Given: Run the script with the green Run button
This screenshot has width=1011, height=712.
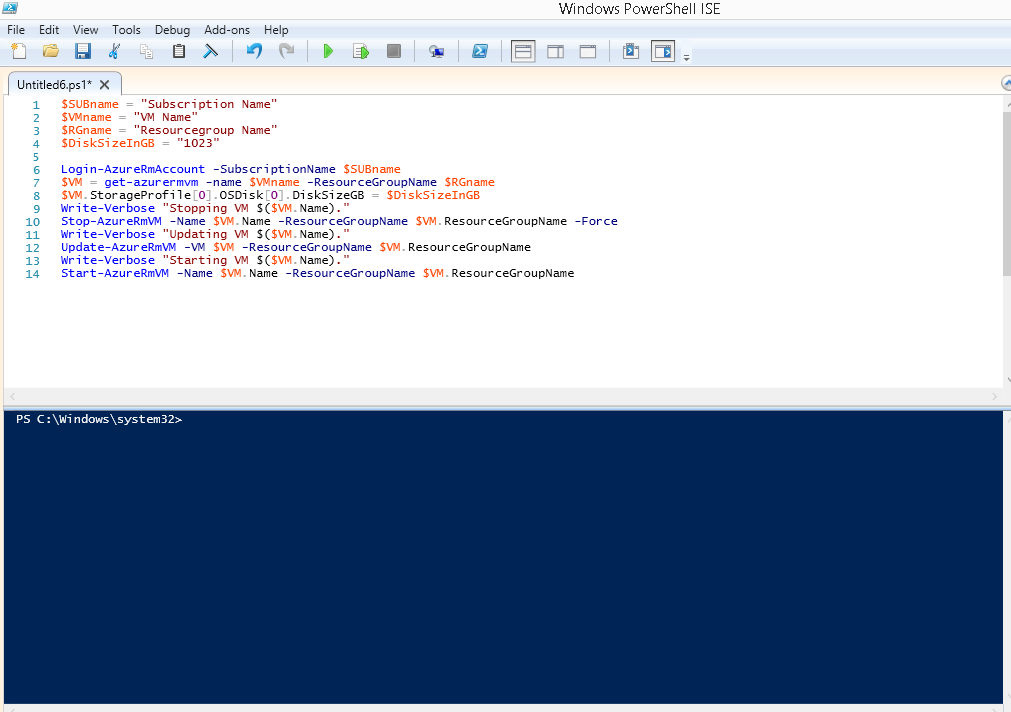Looking at the screenshot, I should click(328, 50).
